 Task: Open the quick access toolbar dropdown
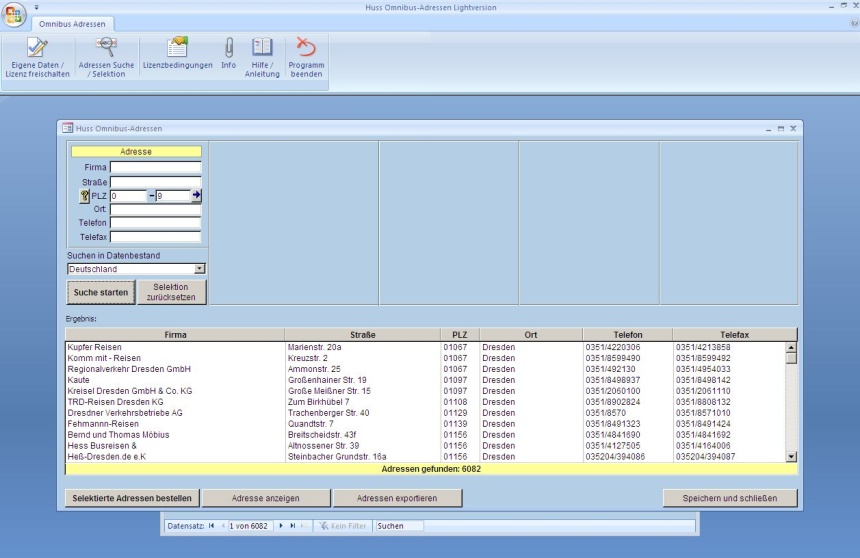click(36, 7)
